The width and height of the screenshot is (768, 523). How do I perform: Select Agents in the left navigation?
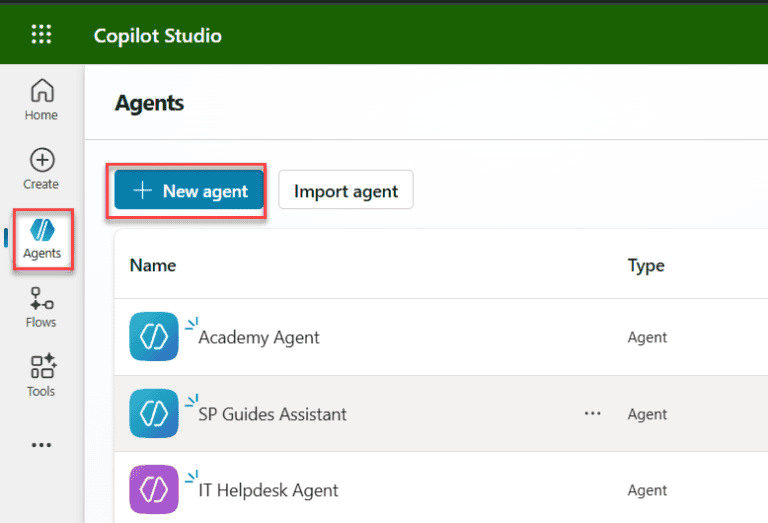pos(42,239)
